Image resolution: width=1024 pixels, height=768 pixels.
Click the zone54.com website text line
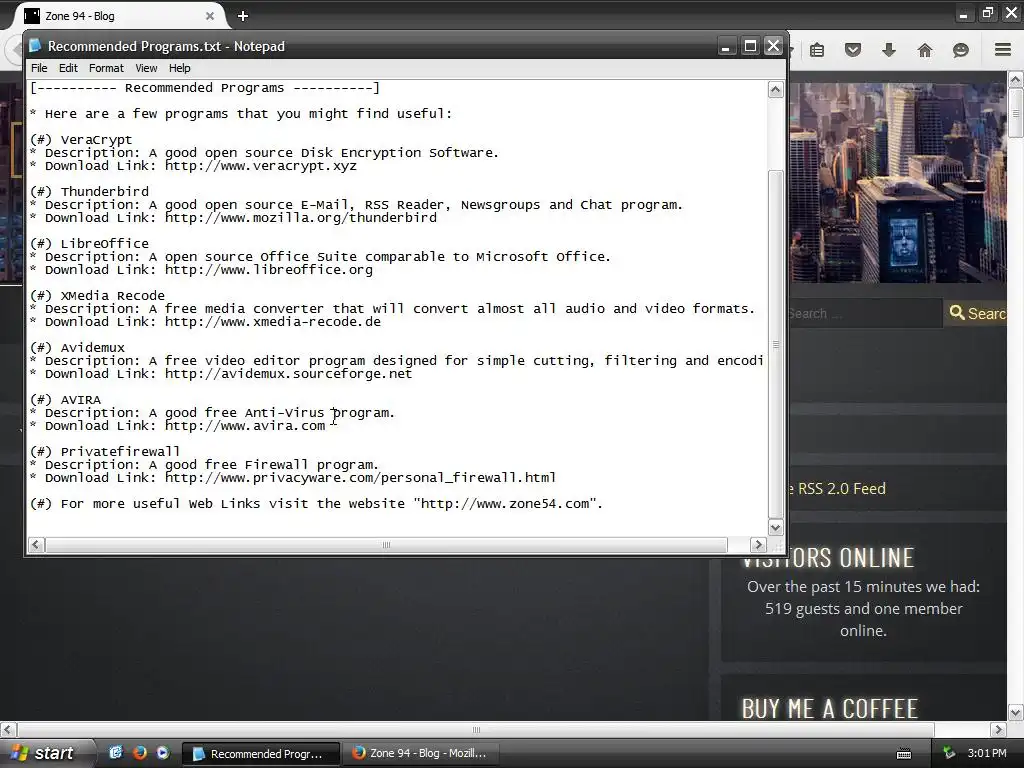click(x=316, y=504)
